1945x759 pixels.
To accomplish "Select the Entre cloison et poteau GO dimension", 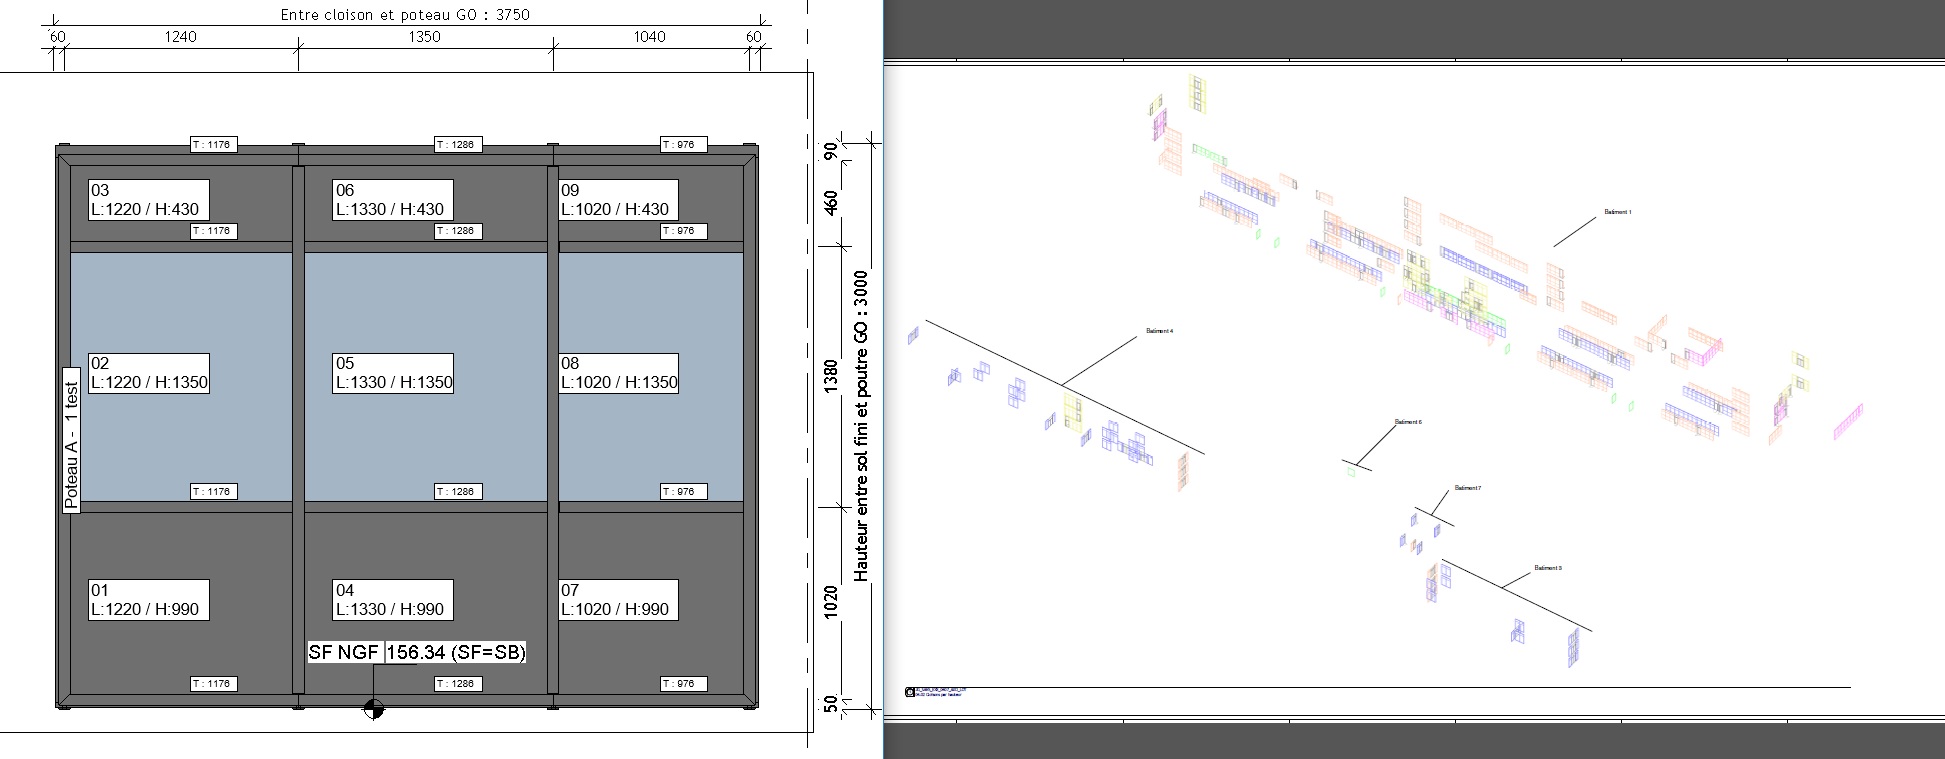I will pyautogui.click(x=405, y=15).
